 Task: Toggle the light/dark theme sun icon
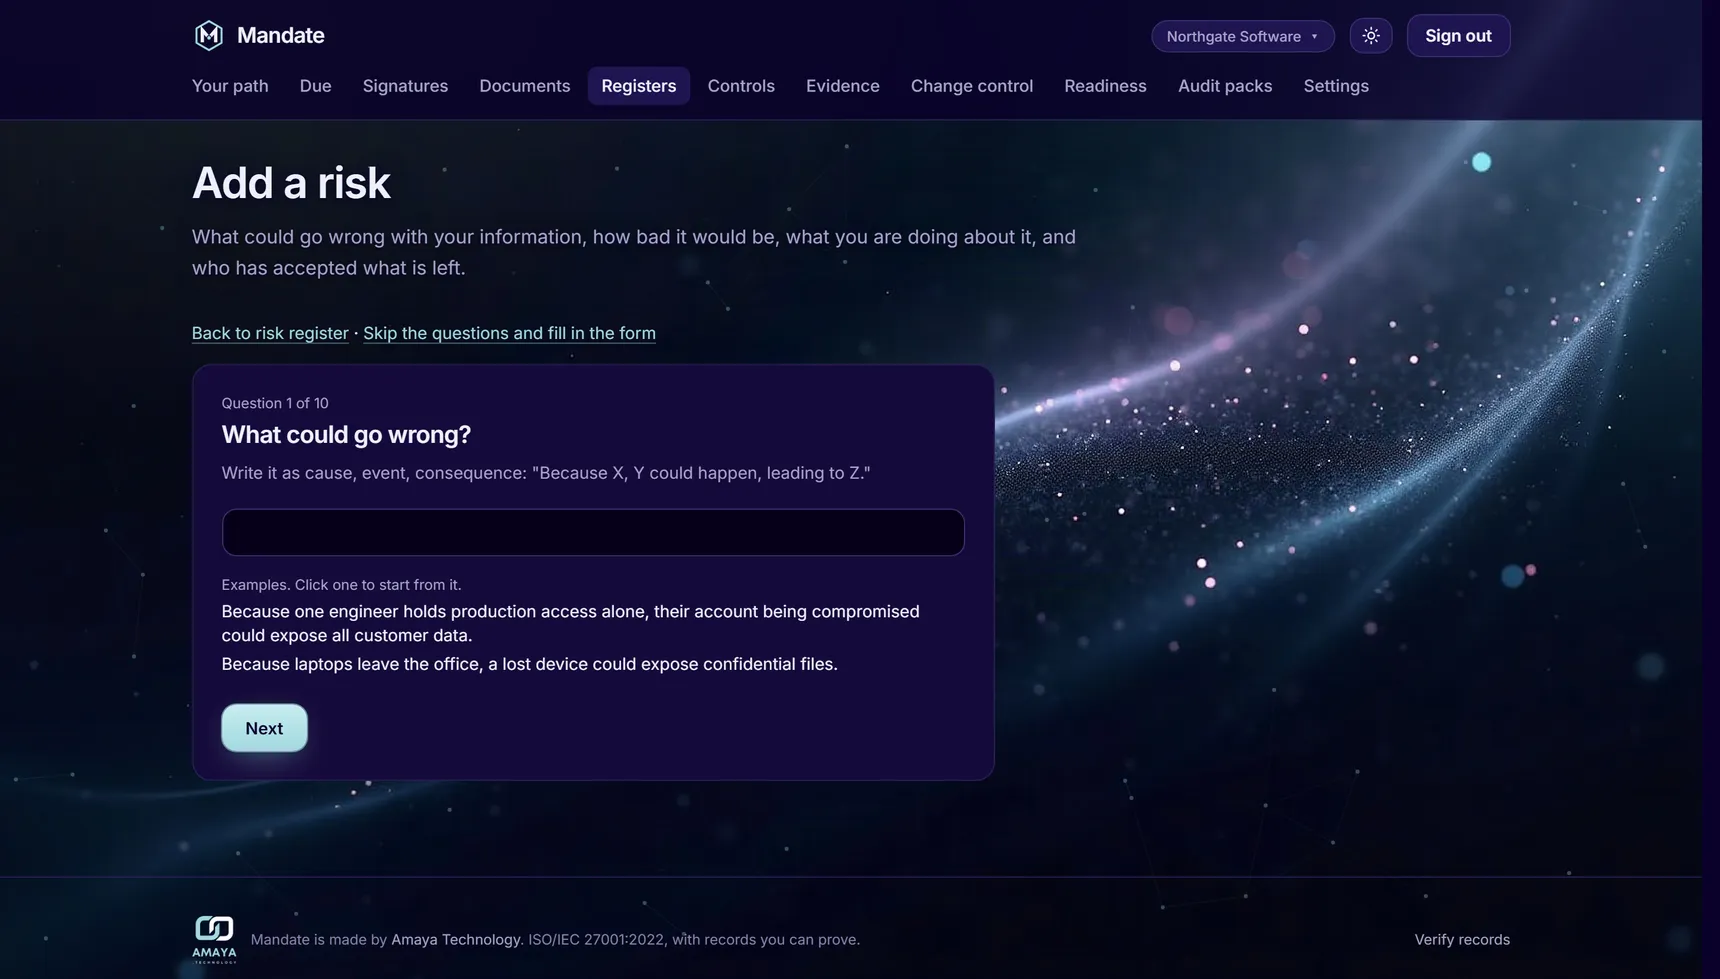click(x=1370, y=36)
